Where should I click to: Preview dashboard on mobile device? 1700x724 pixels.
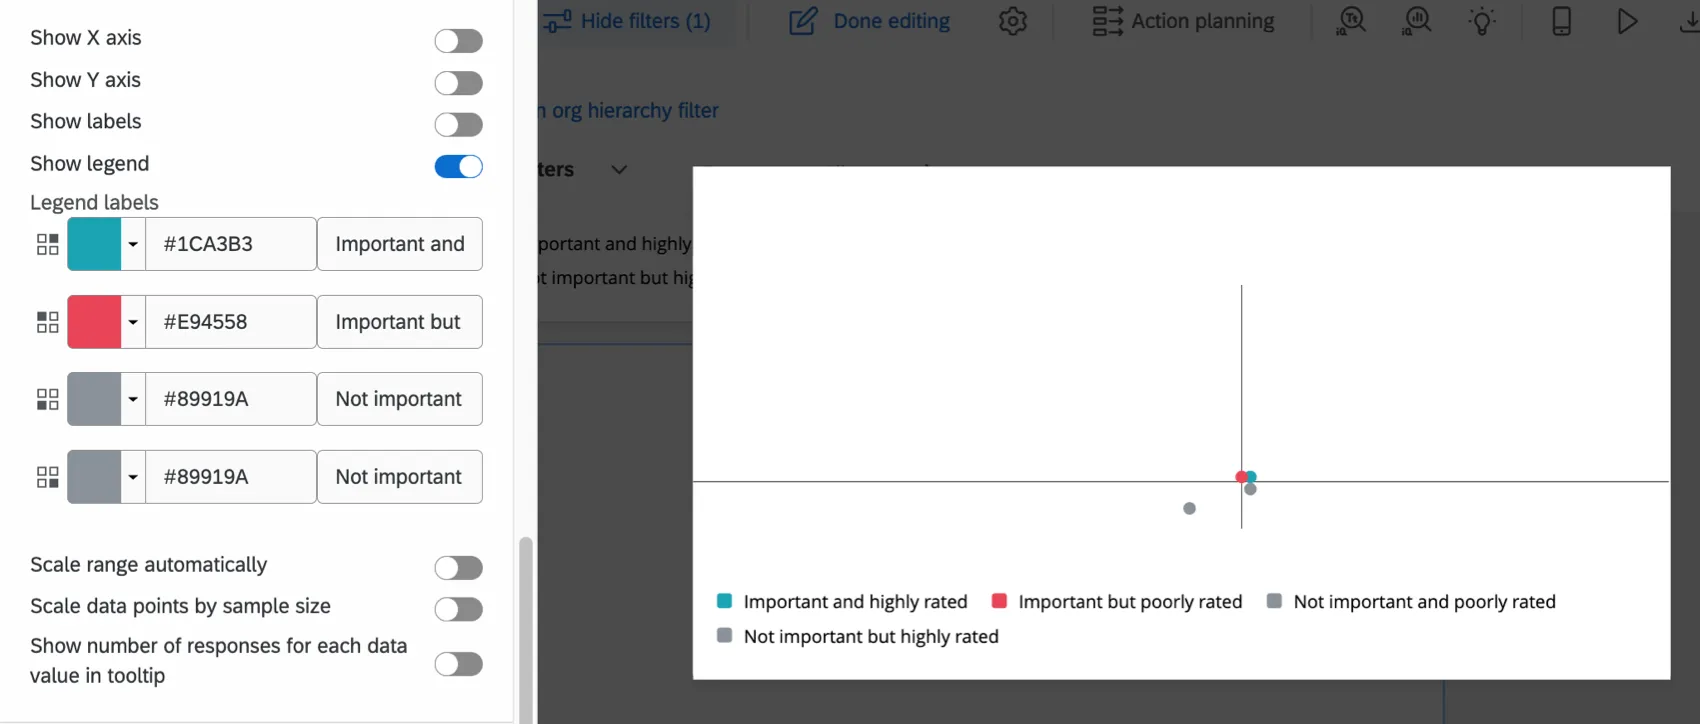pos(1561,21)
